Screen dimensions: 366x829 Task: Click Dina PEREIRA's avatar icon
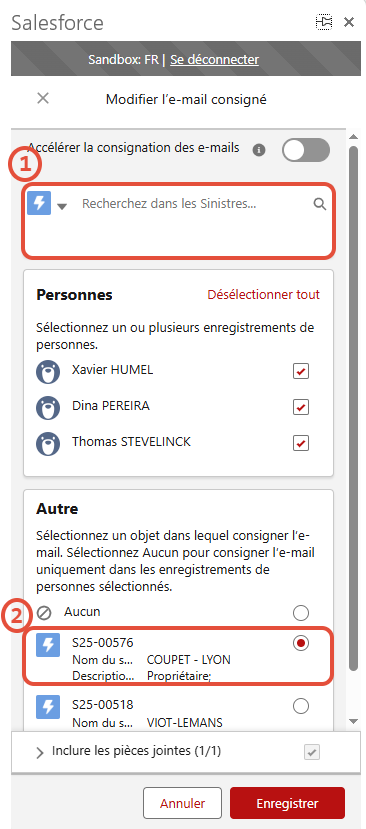48,408
